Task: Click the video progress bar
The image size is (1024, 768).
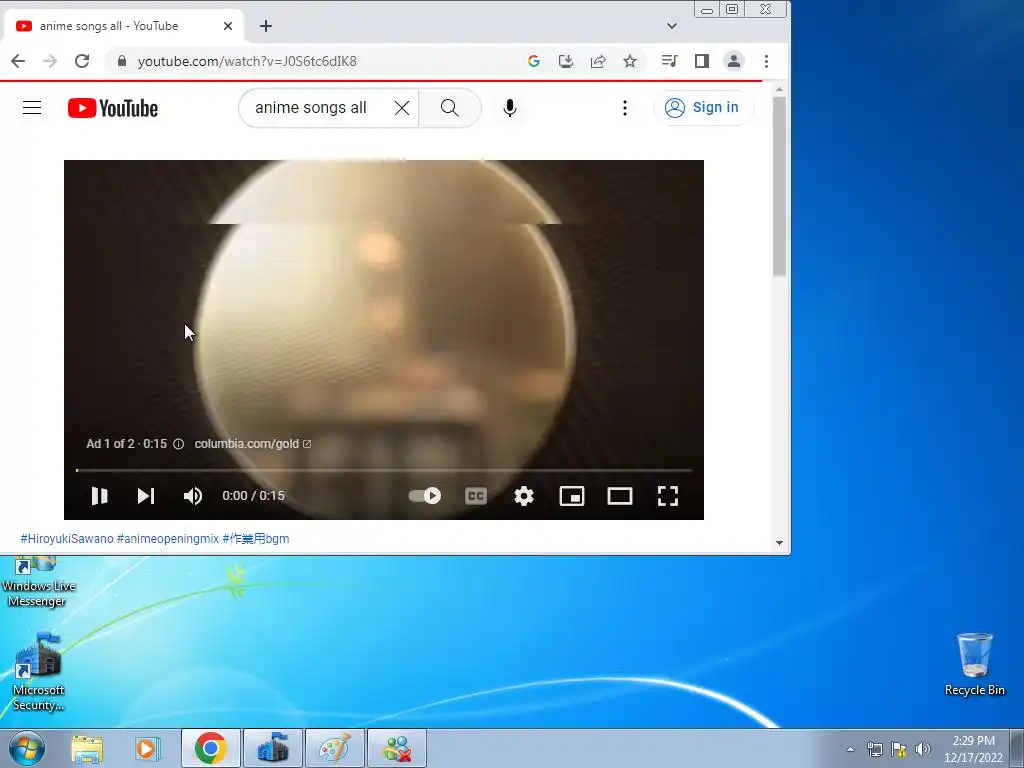Action: 384,470
